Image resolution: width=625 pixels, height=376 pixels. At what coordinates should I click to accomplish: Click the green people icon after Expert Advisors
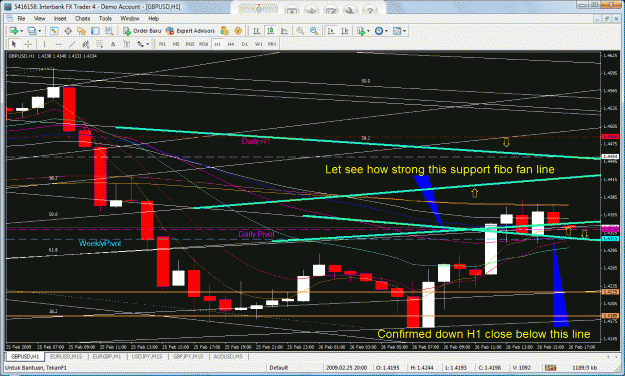[x=224, y=31]
